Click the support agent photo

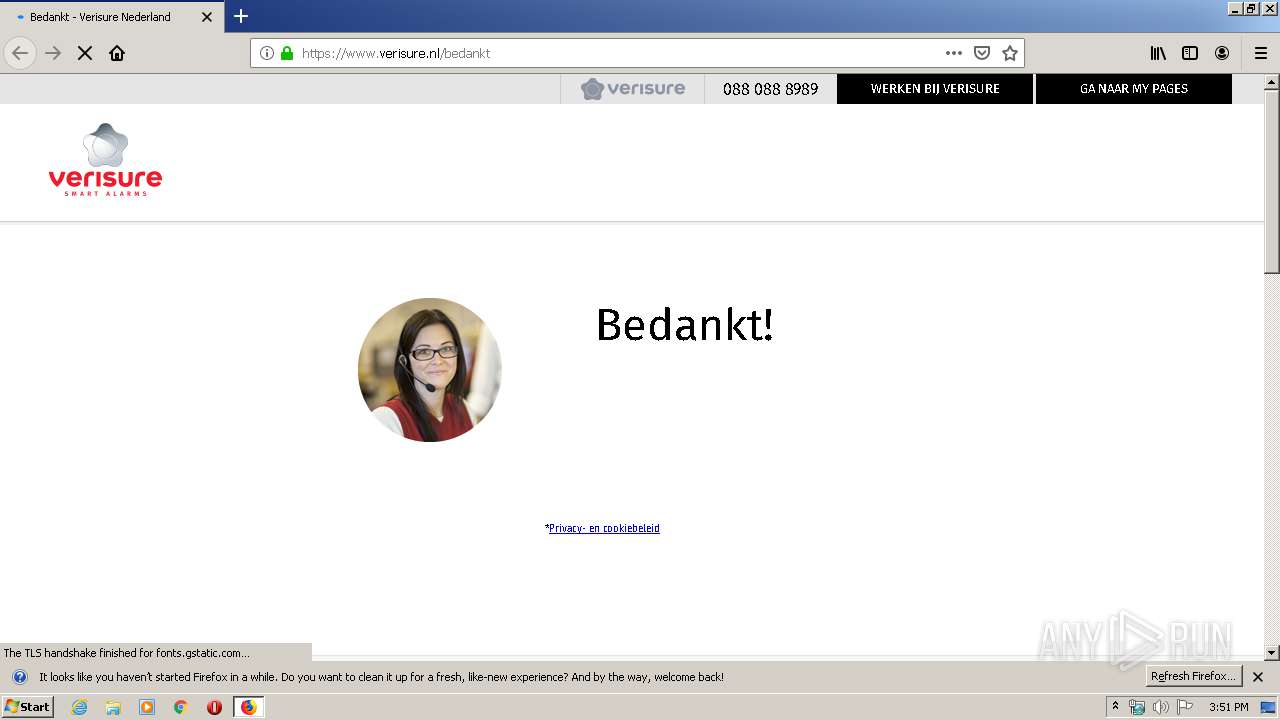point(430,370)
